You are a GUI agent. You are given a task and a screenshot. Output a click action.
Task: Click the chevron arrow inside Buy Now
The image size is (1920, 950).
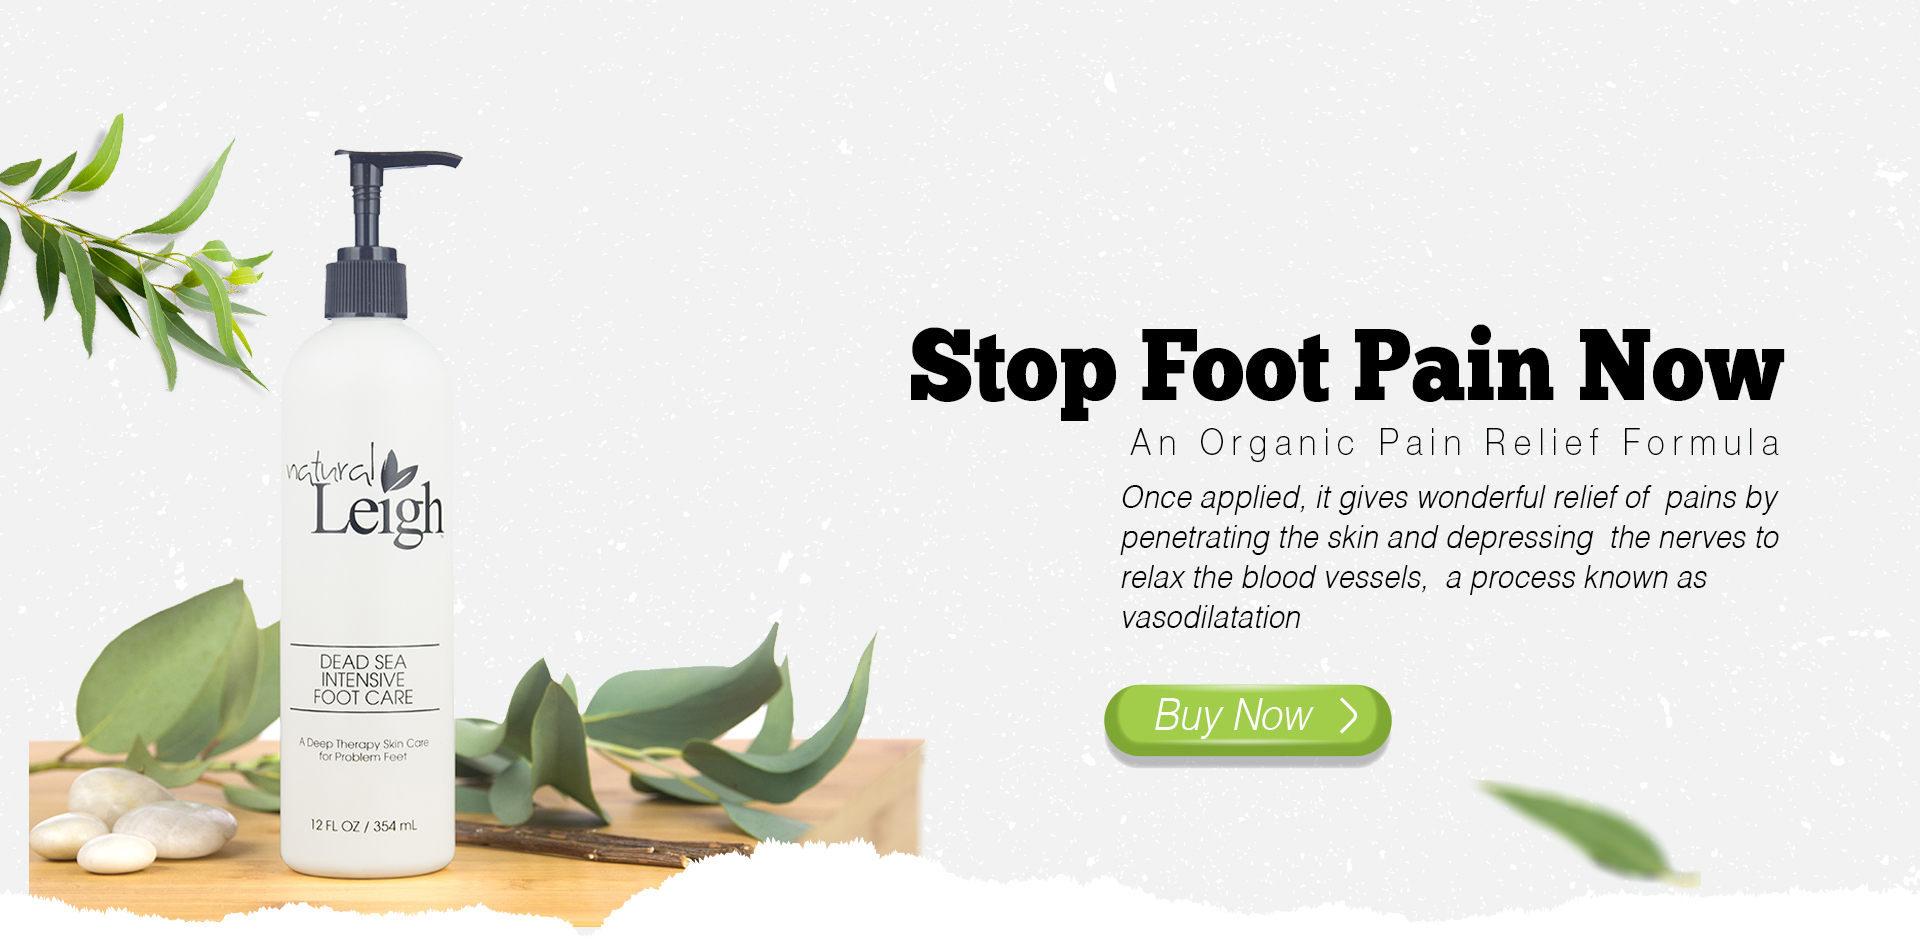[1349, 716]
